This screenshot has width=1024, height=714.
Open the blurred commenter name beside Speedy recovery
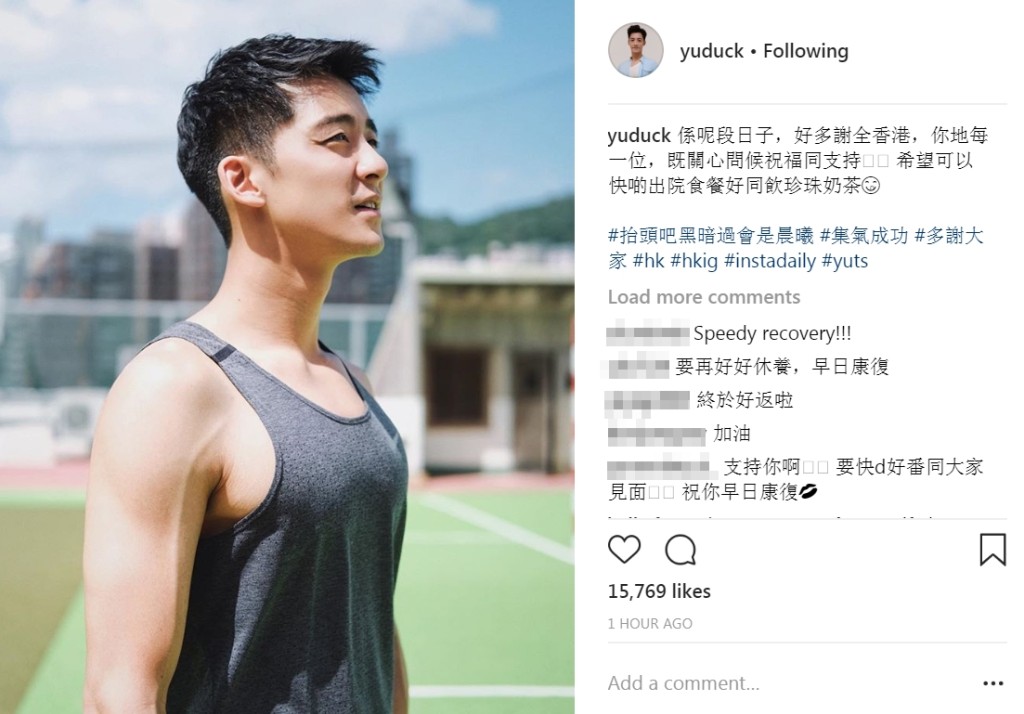click(648, 334)
